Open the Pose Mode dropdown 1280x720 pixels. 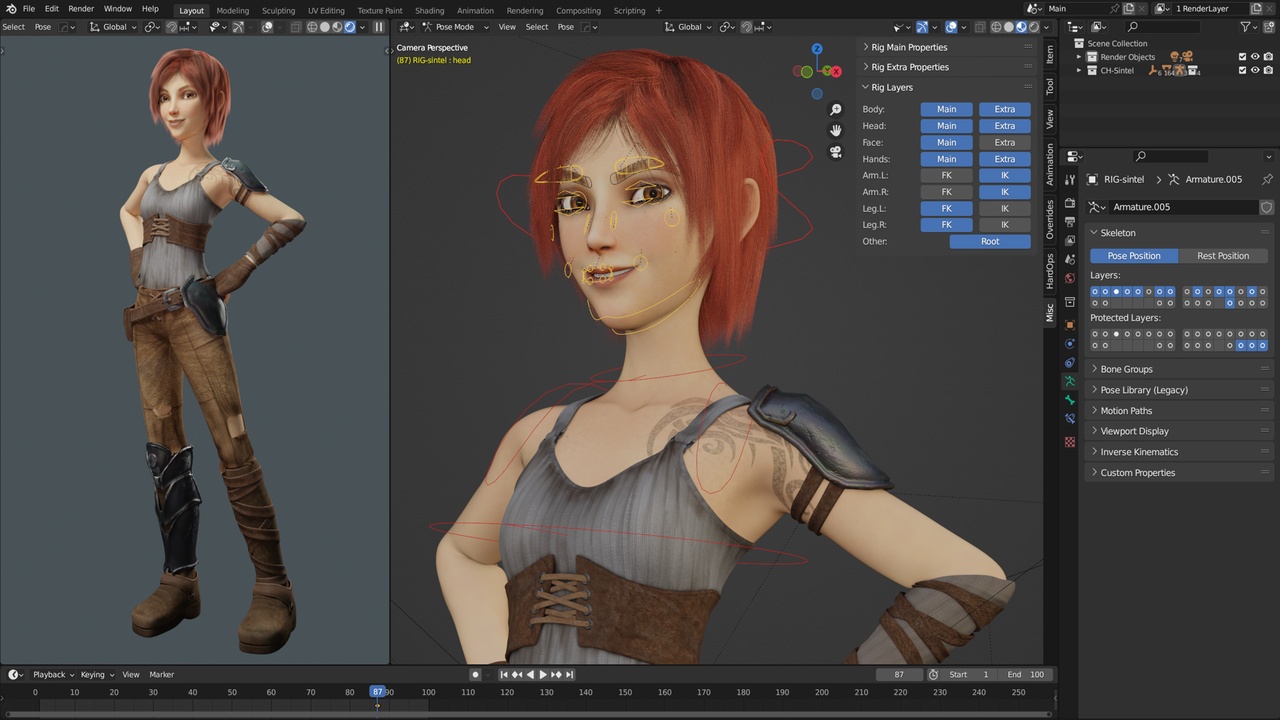[x=455, y=27]
